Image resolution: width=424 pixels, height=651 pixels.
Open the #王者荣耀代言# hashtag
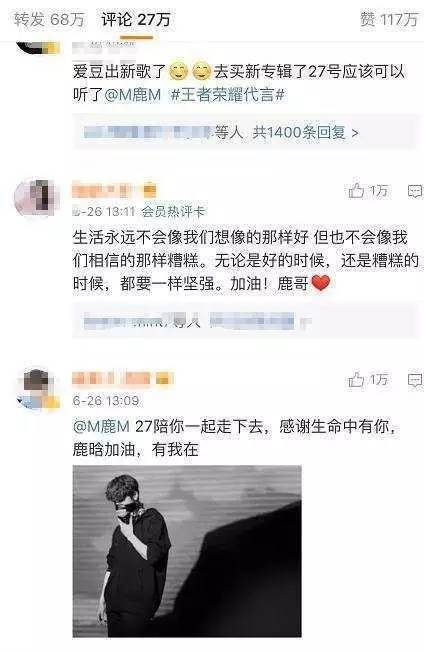(228, 95)
